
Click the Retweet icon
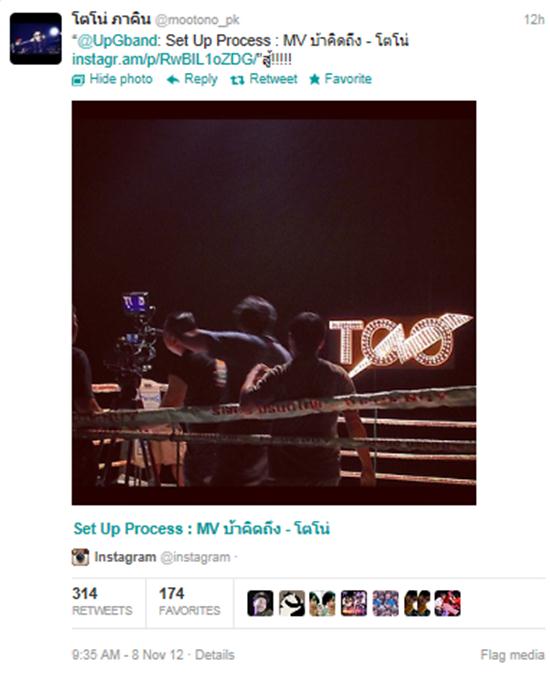[237, 80]
